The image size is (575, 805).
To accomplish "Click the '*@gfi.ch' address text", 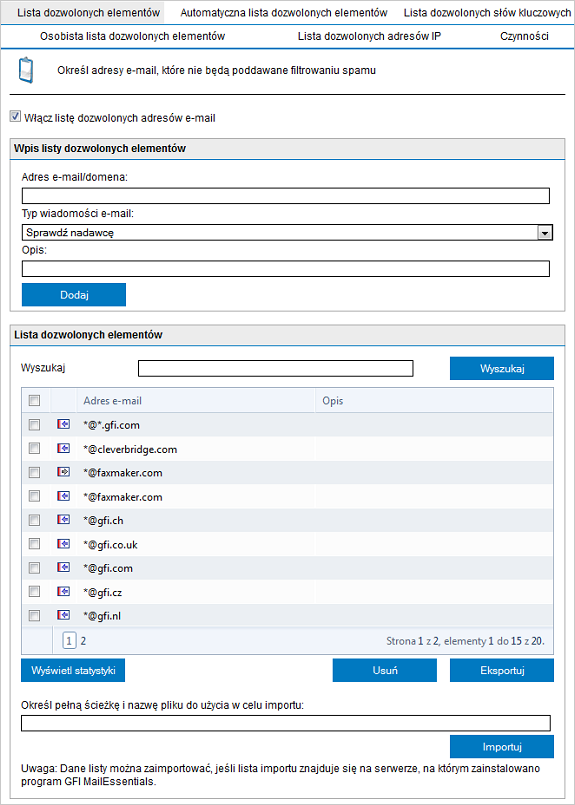I will coord(104,521).
